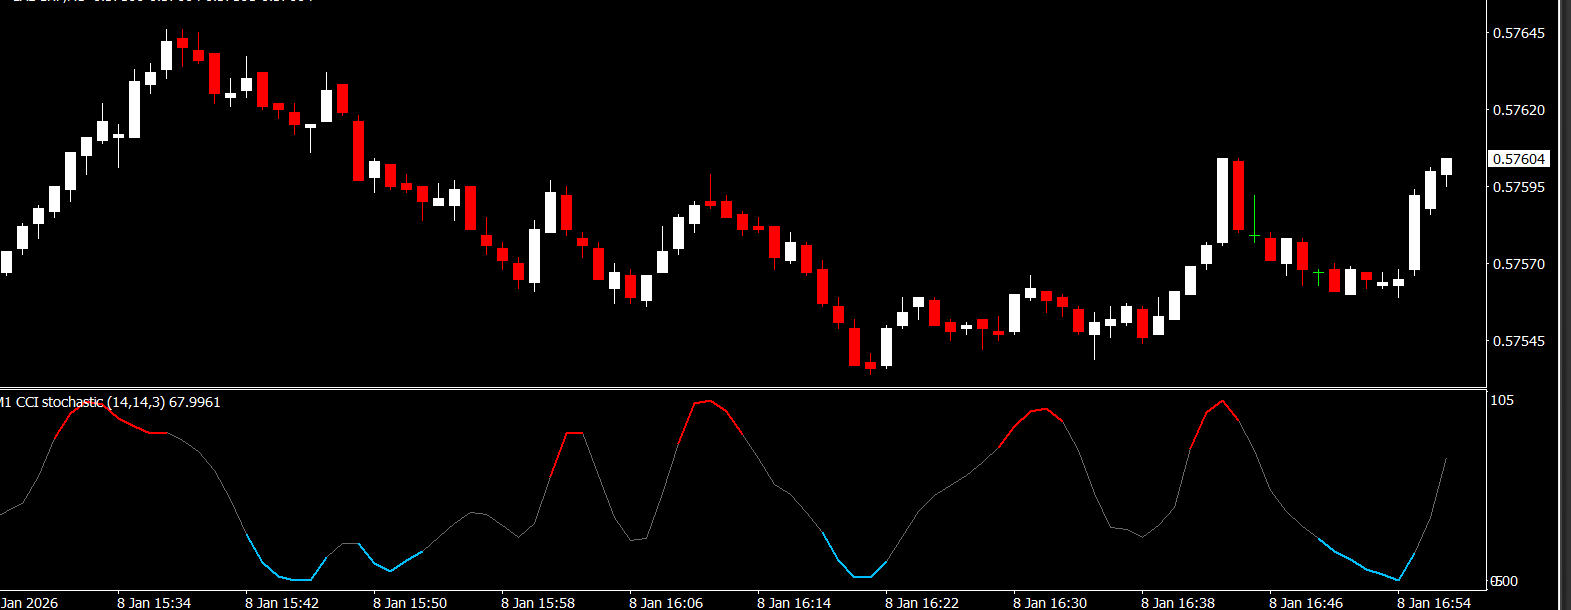Click the 0.57620 price axis level

(1518, 110)
